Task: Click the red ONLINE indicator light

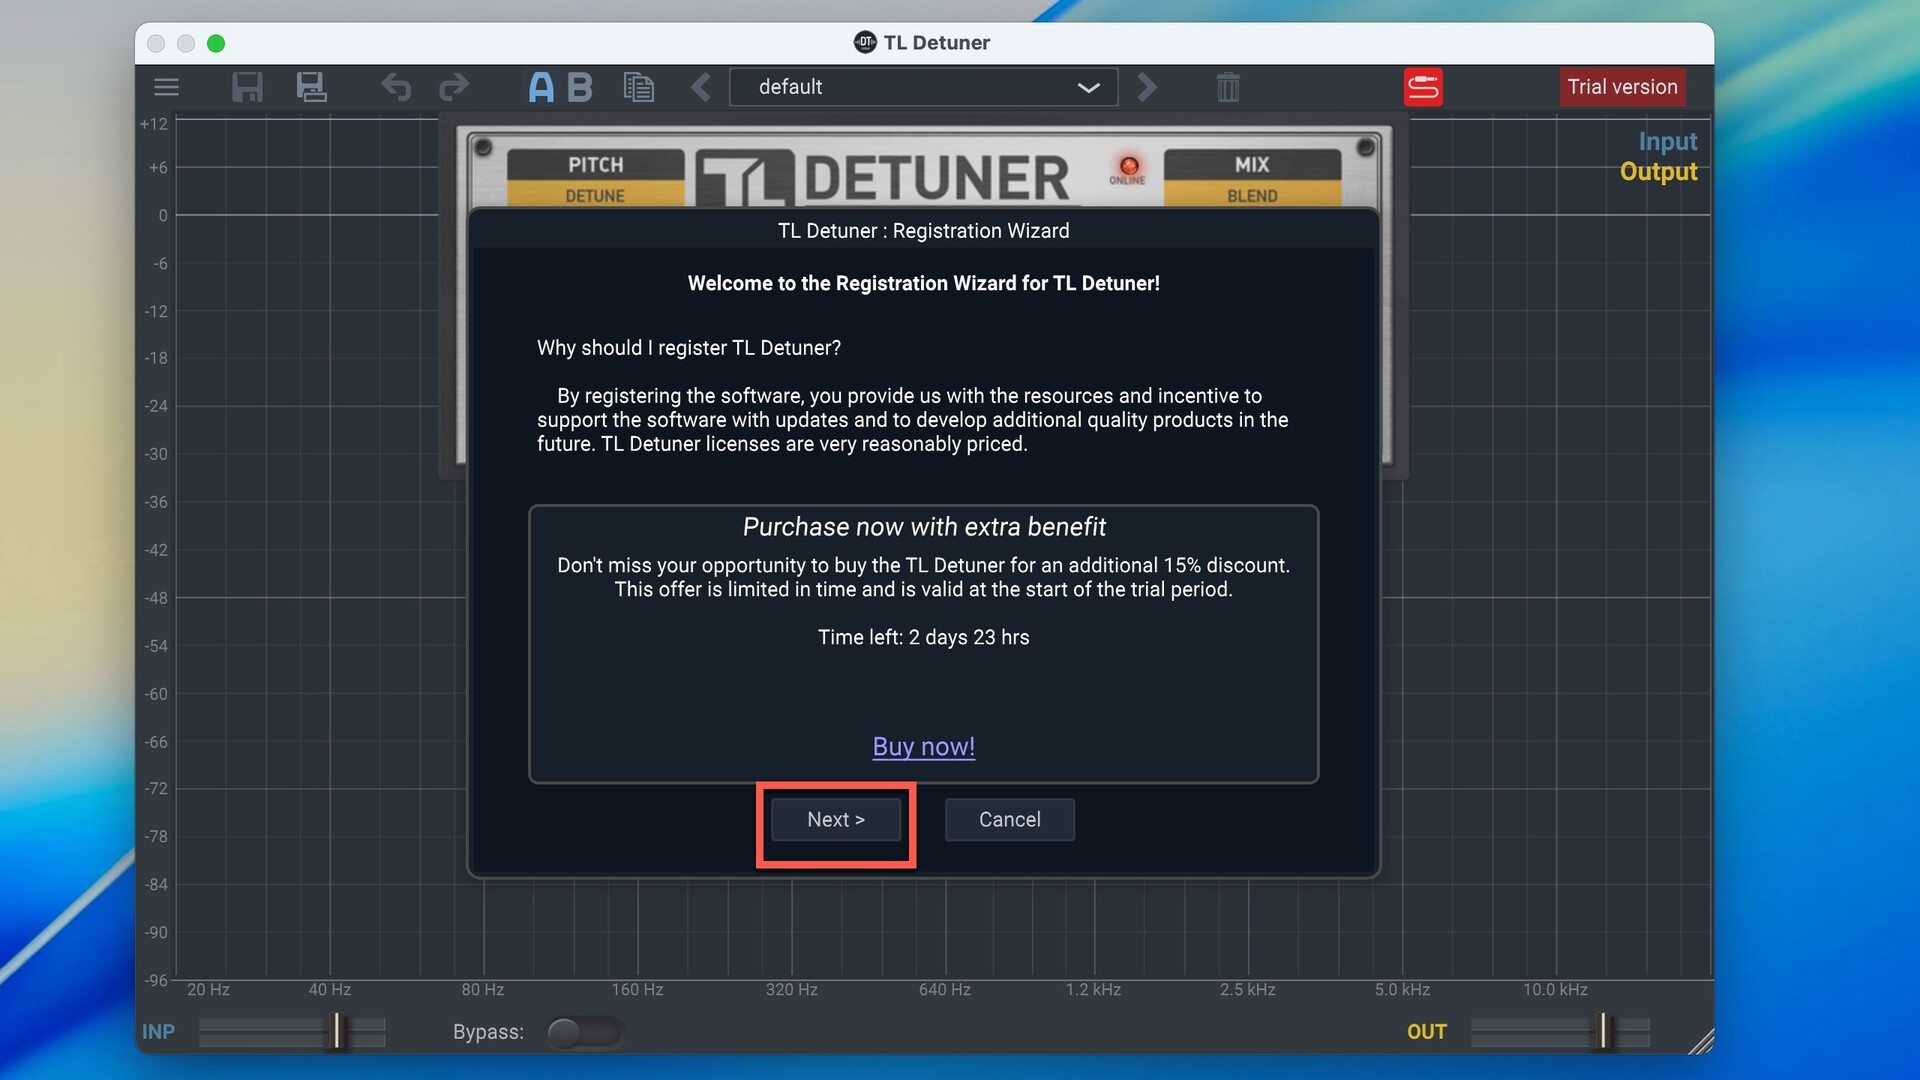Action: point(1128,167)
